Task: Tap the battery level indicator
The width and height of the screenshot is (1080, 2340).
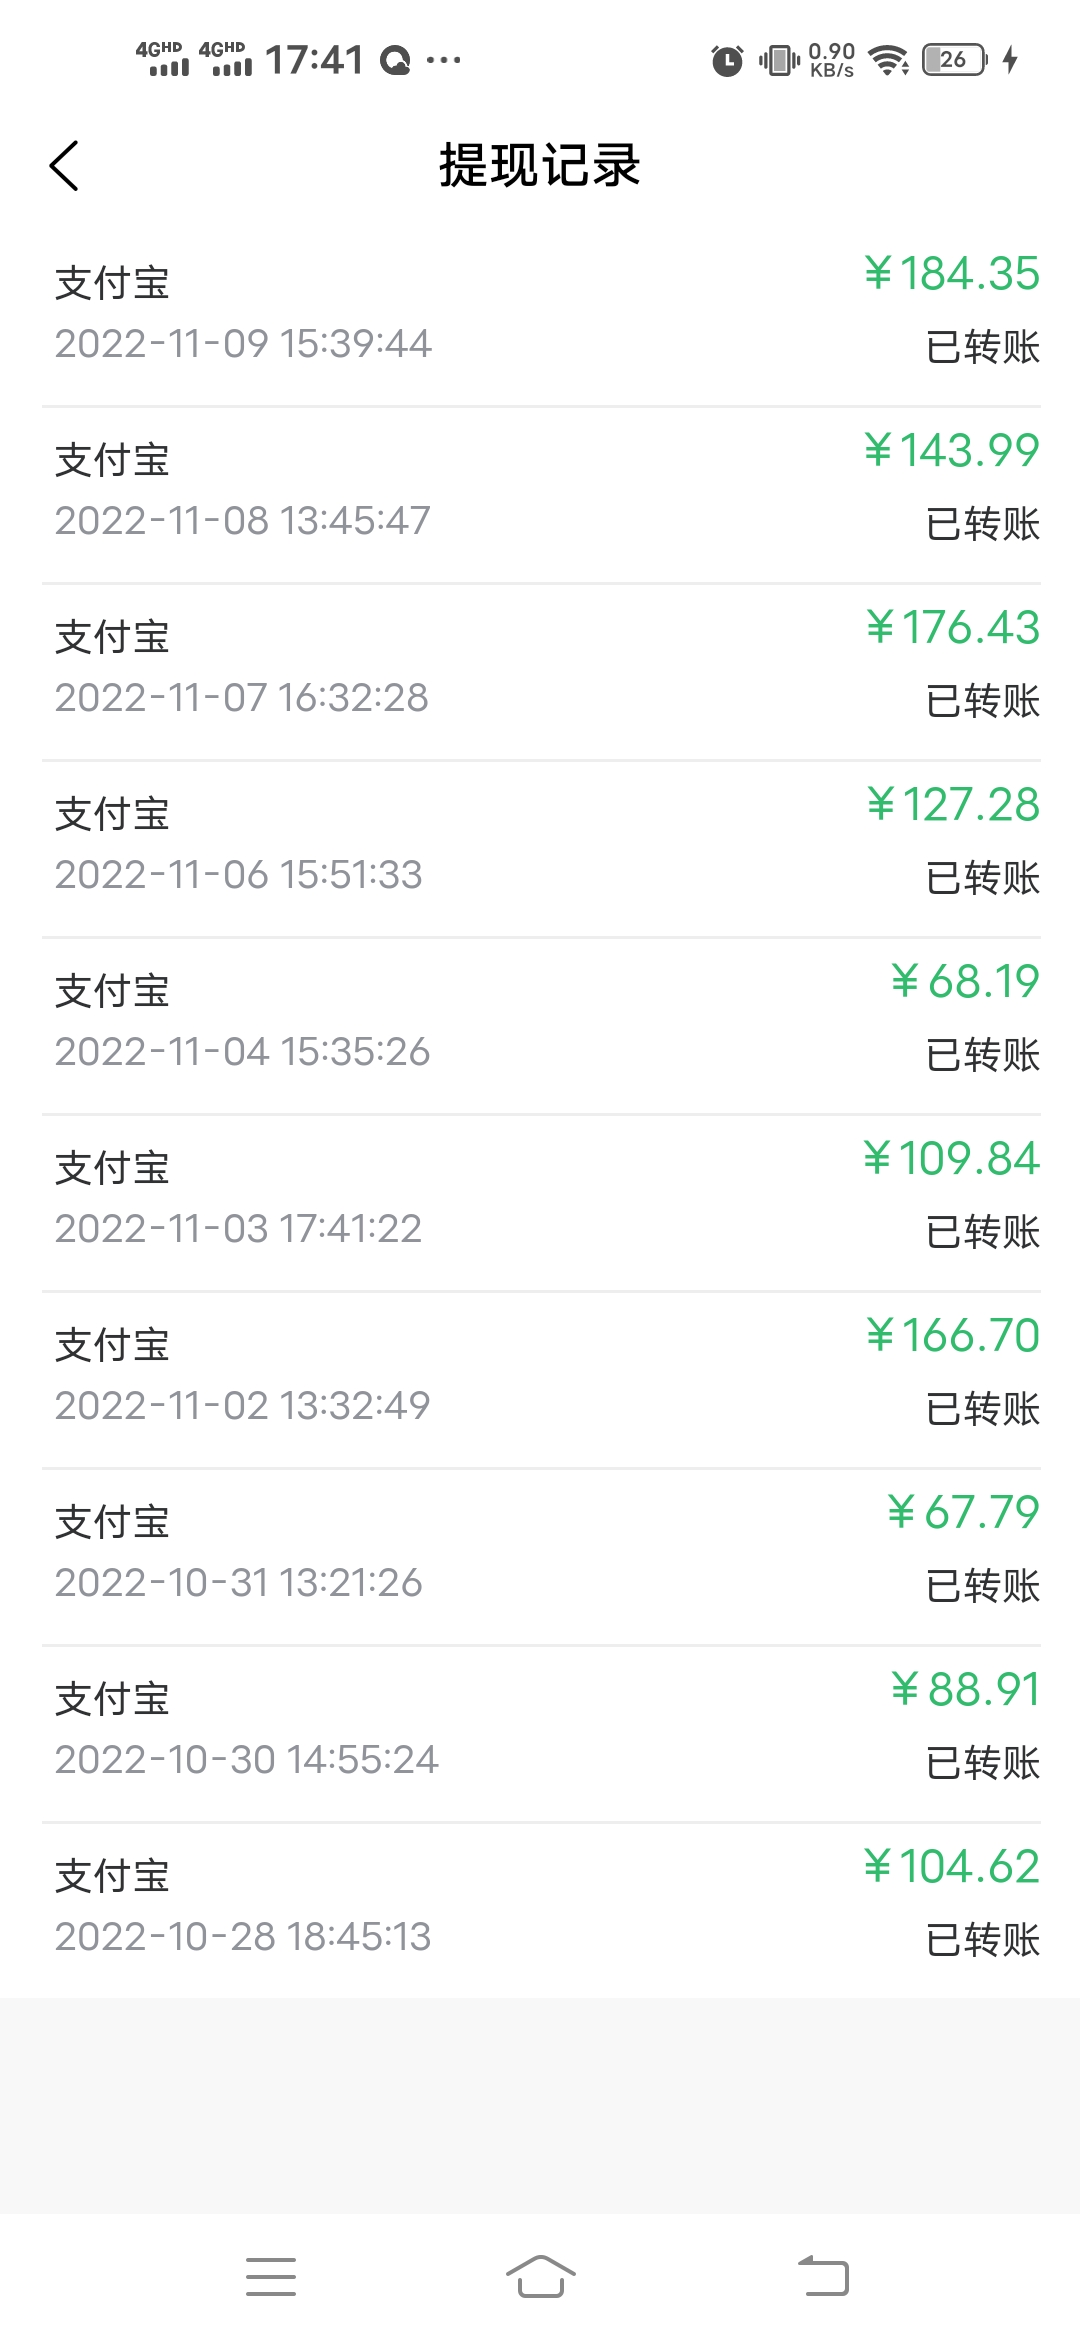Action: pos(954,60)
